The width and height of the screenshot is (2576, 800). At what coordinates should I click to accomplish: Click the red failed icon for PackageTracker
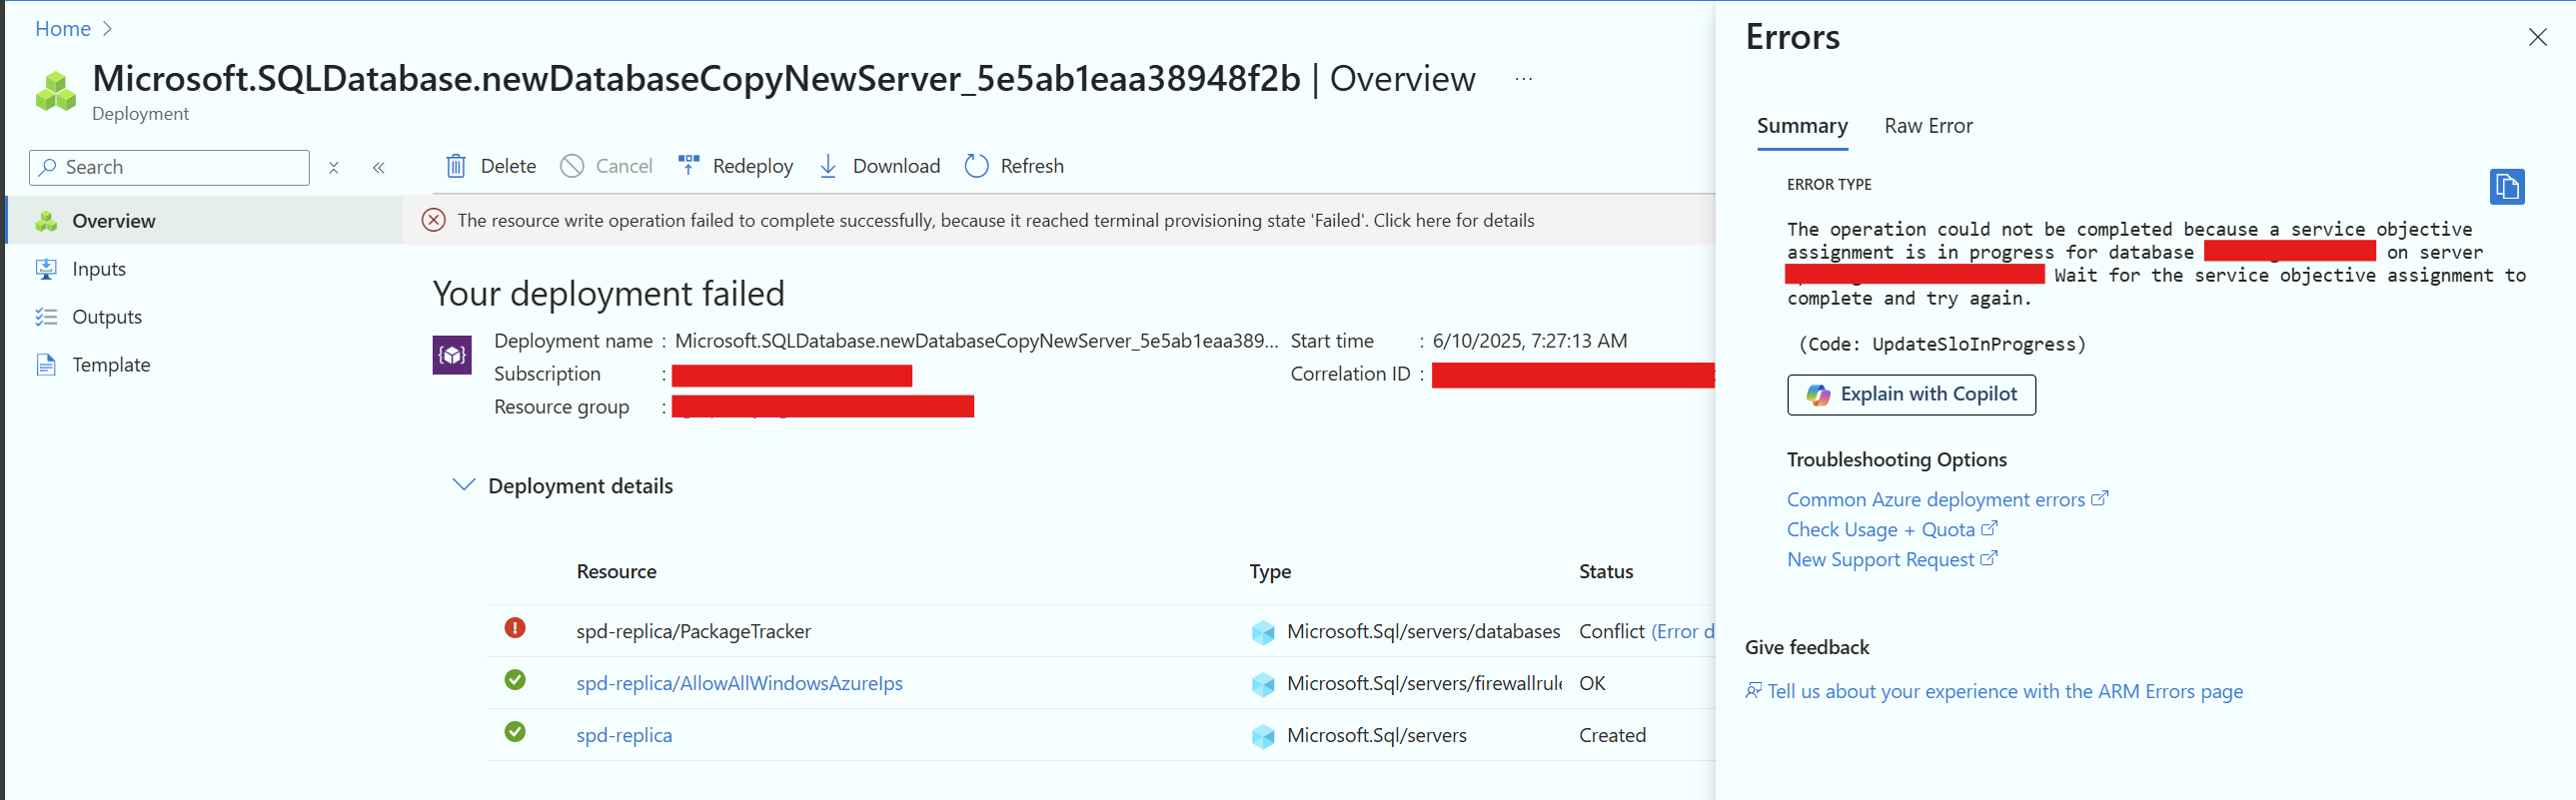click(515, 628)
